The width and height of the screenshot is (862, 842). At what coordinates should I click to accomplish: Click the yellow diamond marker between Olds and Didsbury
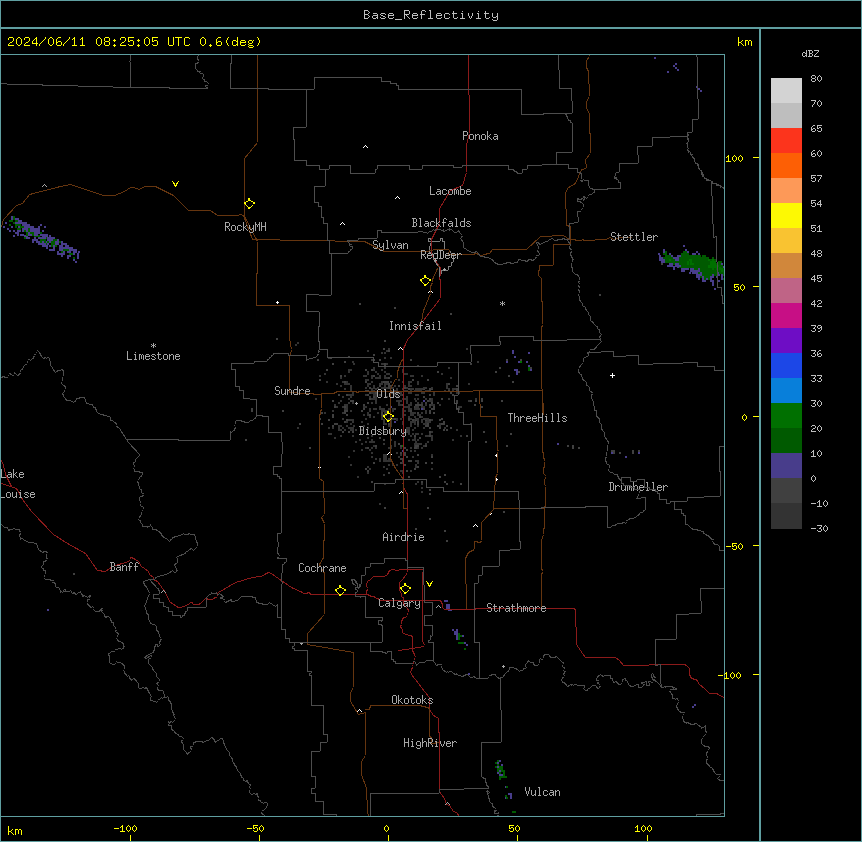pyautogui.click(x=388, y=416)
